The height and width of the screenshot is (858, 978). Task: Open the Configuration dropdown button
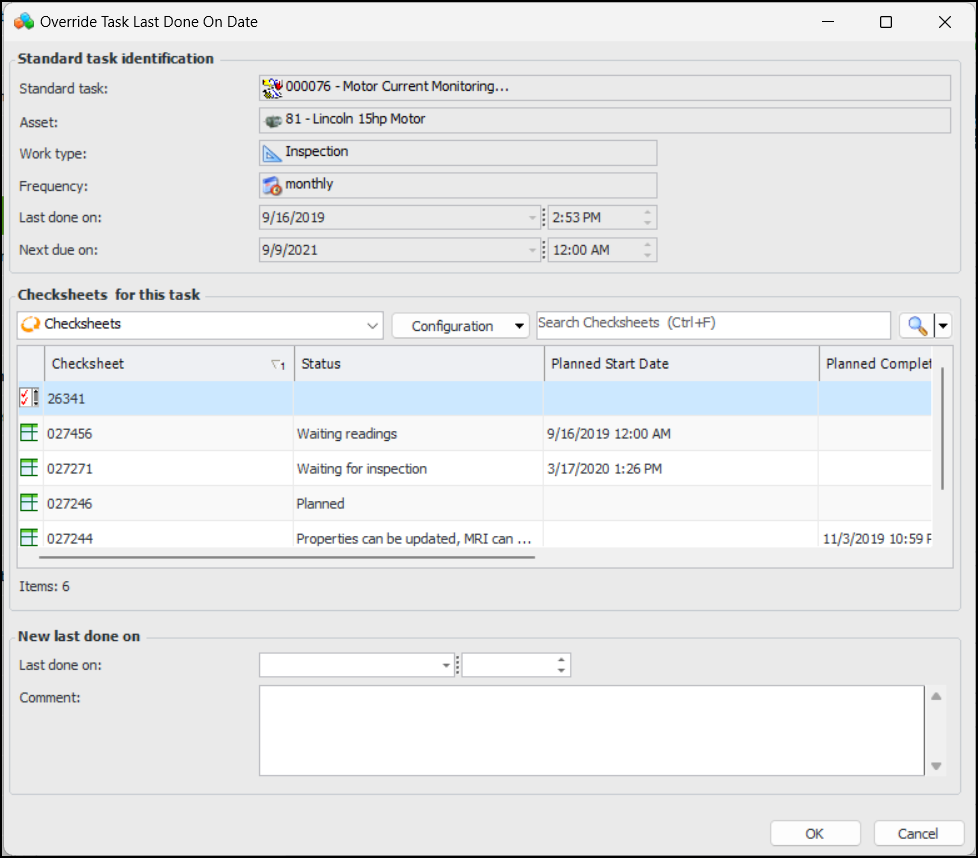click(x=460, y=326)
